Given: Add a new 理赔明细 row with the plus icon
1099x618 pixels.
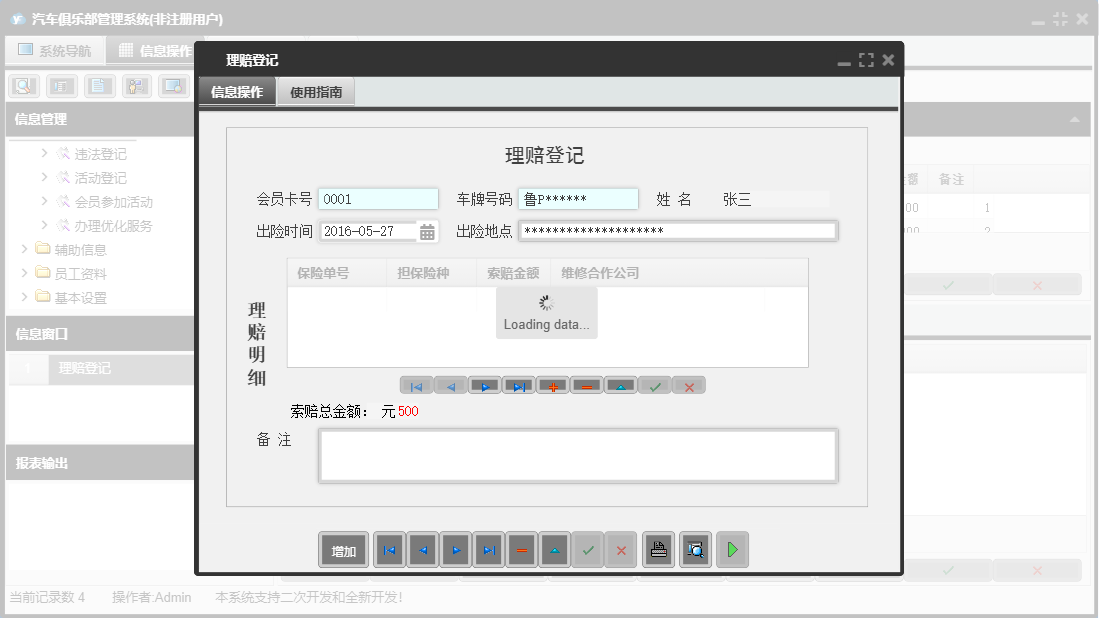Looking at the screenshot, I should coord(553,385).
